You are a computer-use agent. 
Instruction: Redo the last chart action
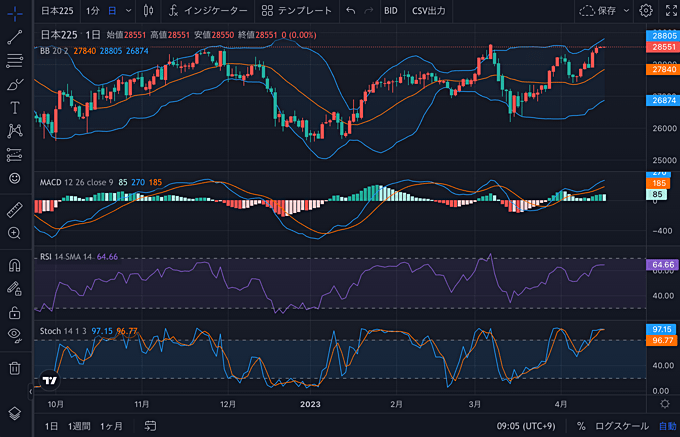tap(369, 11)
